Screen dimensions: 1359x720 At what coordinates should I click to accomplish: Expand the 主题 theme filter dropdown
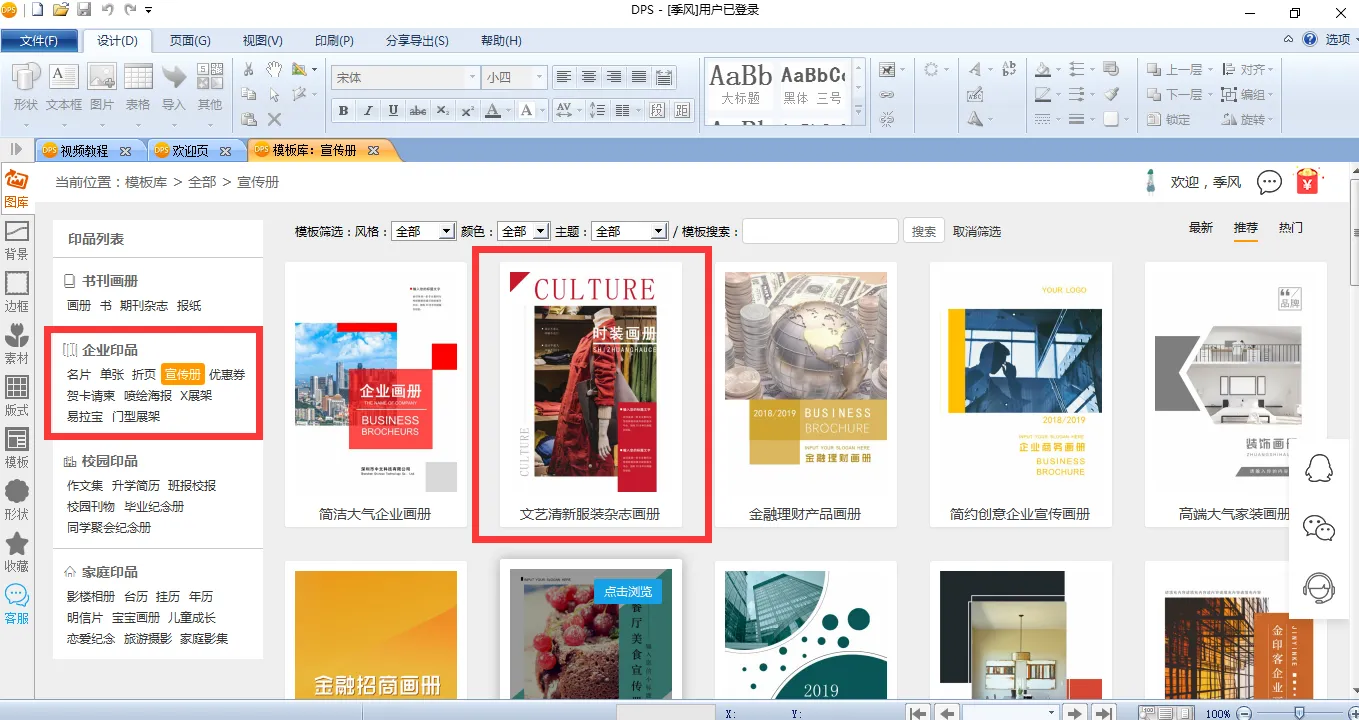(x=629, y=231)
